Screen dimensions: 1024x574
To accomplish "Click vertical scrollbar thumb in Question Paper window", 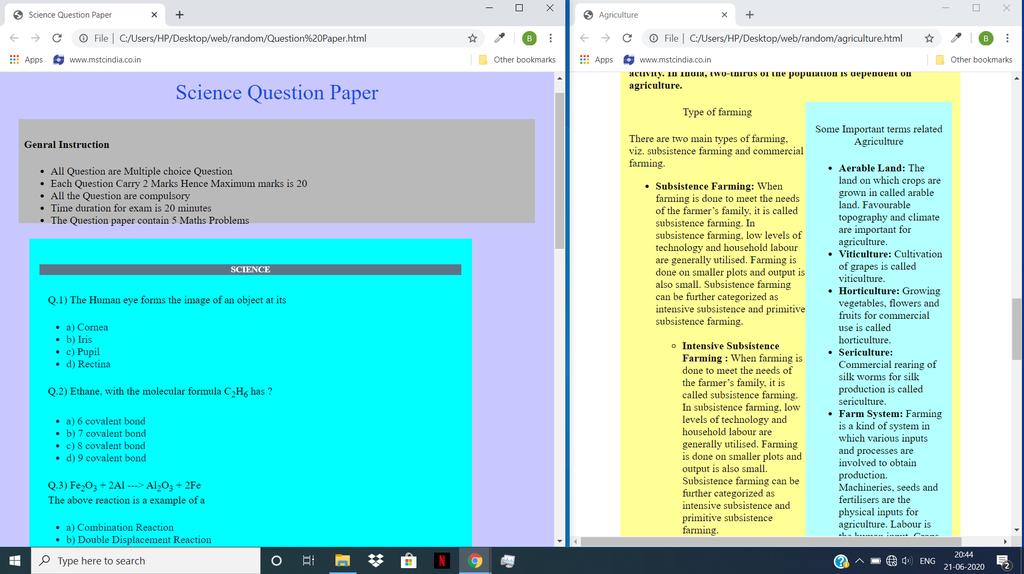I will click(560, 170).
